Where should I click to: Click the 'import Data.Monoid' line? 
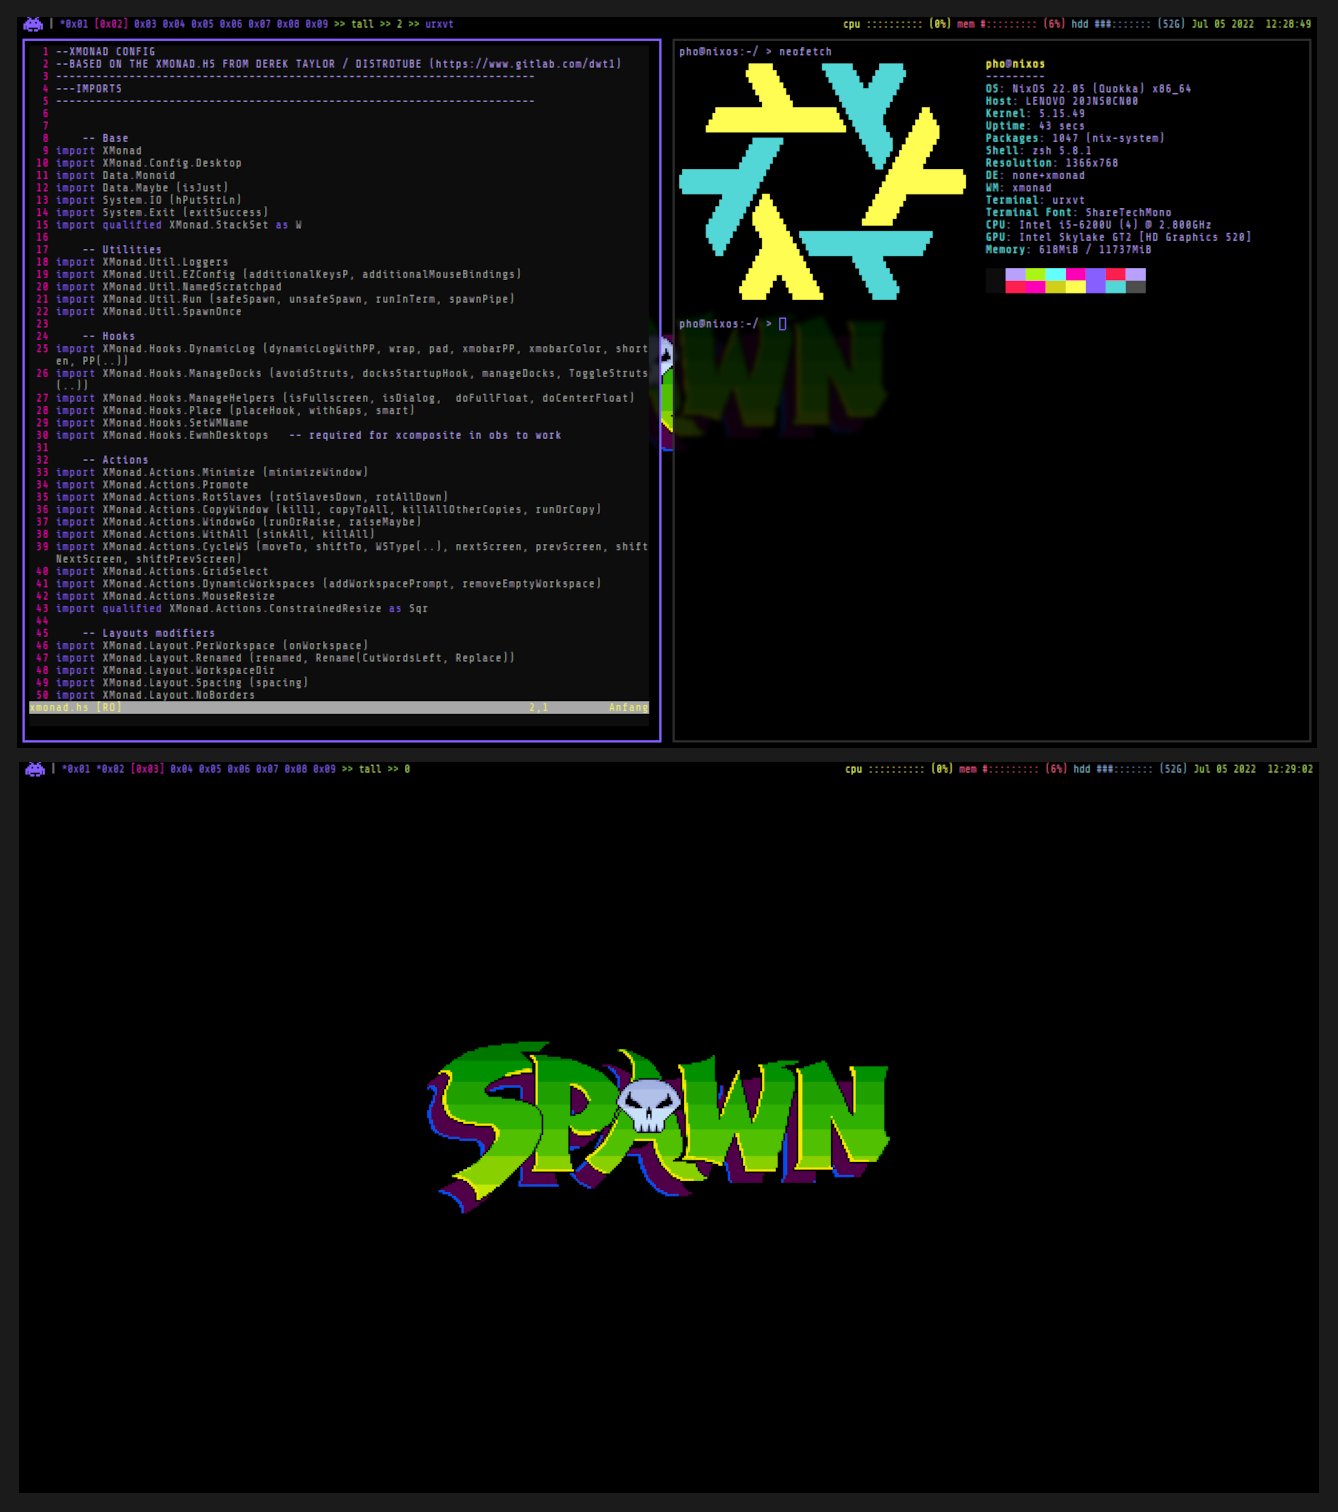(x=115, y=176)
